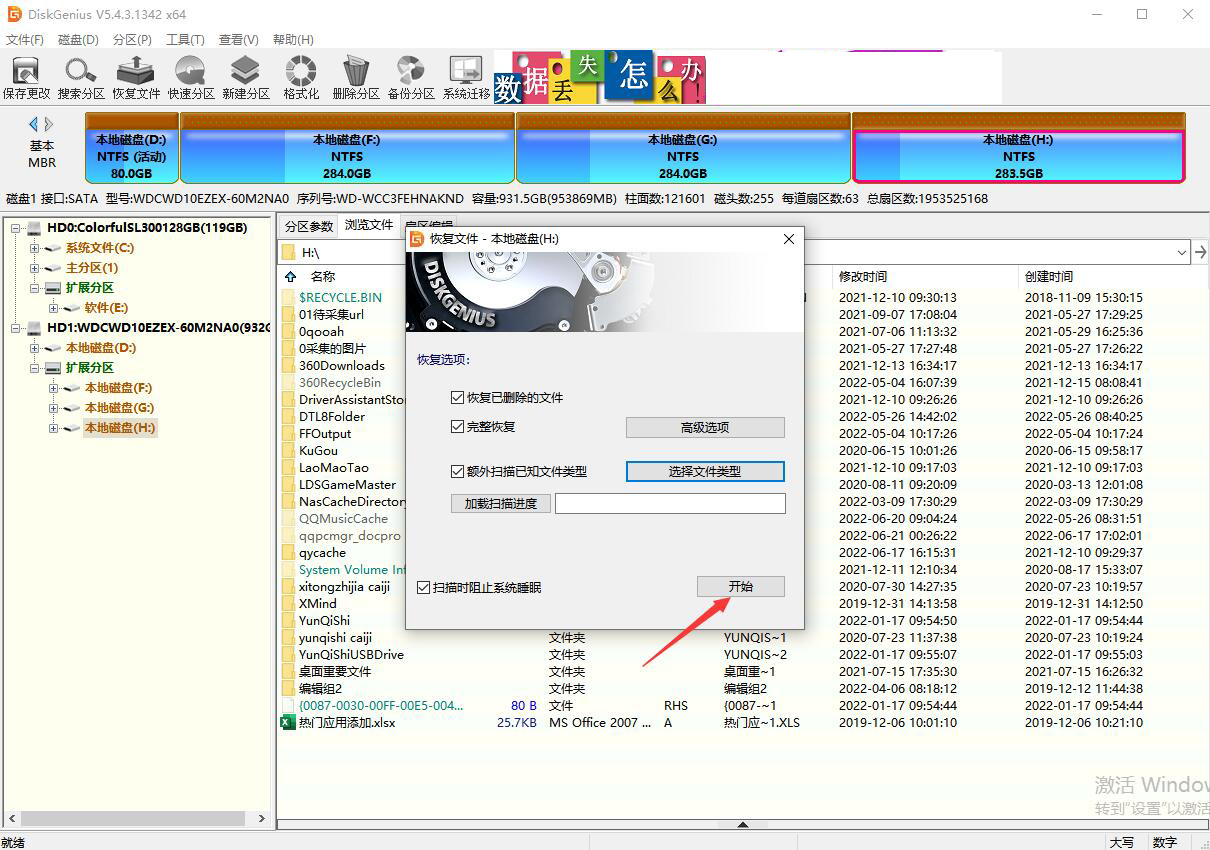Viewport: 1210px width, 850px height.
Task: Start the 系统迁移 system migration tool
Action: 466,78
